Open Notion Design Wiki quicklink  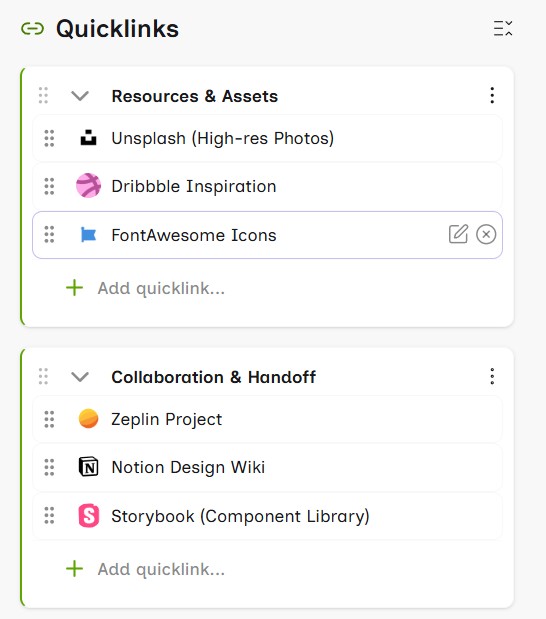pyautogui.click(x=188, y=467)
